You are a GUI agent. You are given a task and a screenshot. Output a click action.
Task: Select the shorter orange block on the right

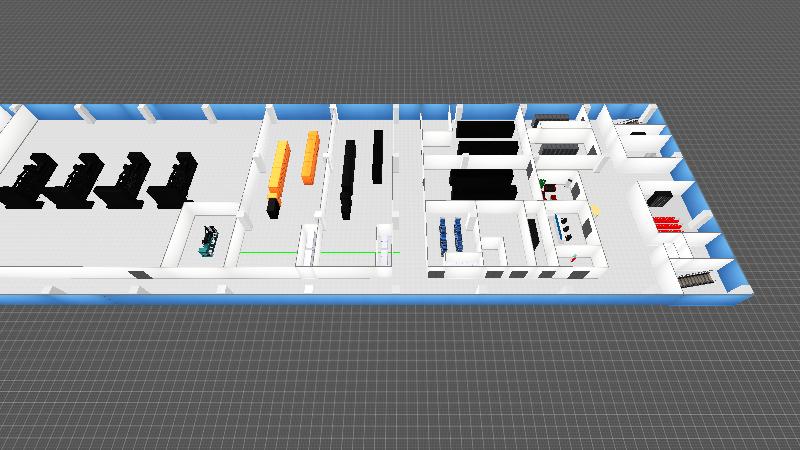tap(311, 158)
